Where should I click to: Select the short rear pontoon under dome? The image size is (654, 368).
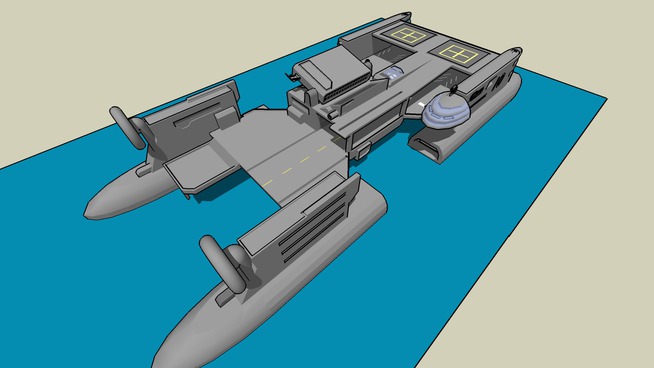point(434,145)
